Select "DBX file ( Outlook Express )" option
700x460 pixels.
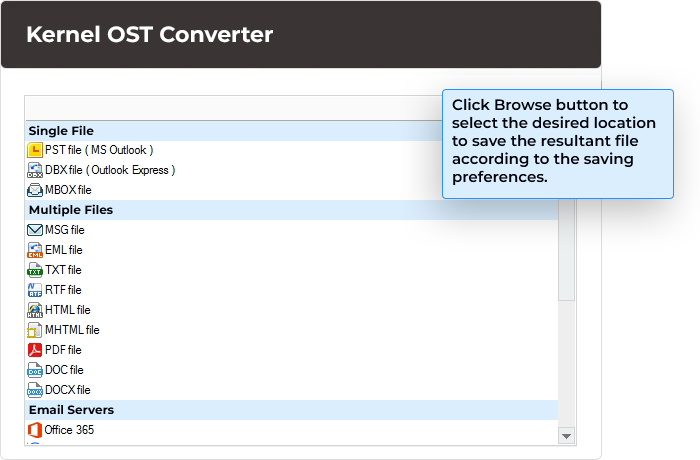[x=292, y=170]
